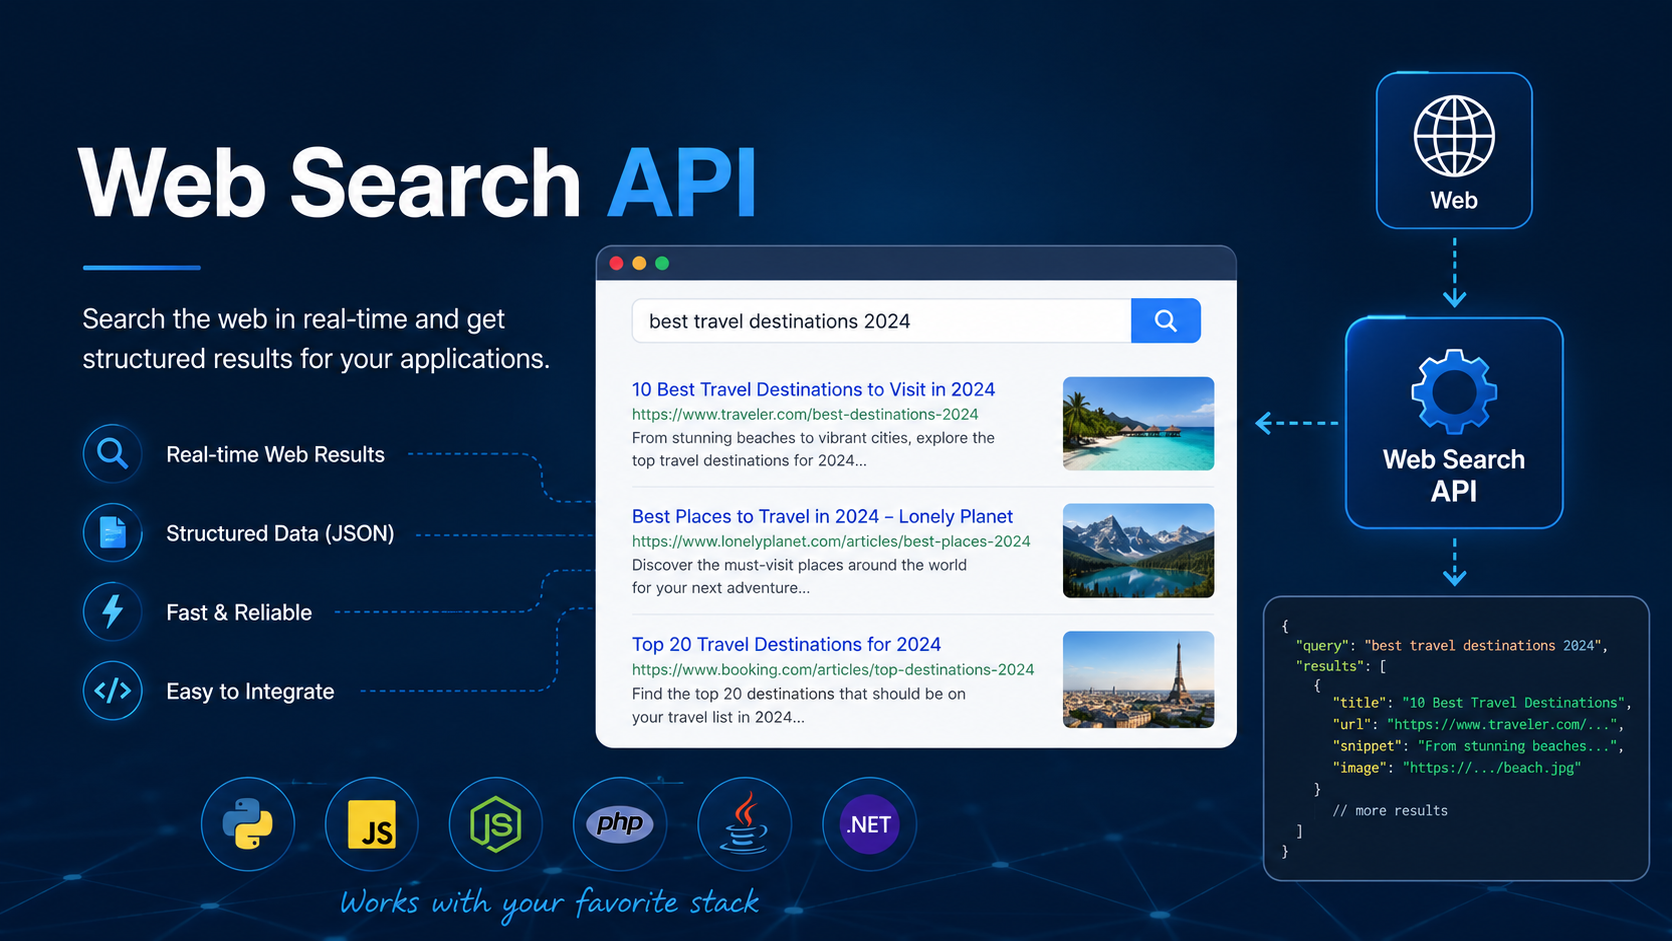Click the document icon beside Structured Data (JSON)
This screenshot has height=941, width=1672.
(113, 533)
